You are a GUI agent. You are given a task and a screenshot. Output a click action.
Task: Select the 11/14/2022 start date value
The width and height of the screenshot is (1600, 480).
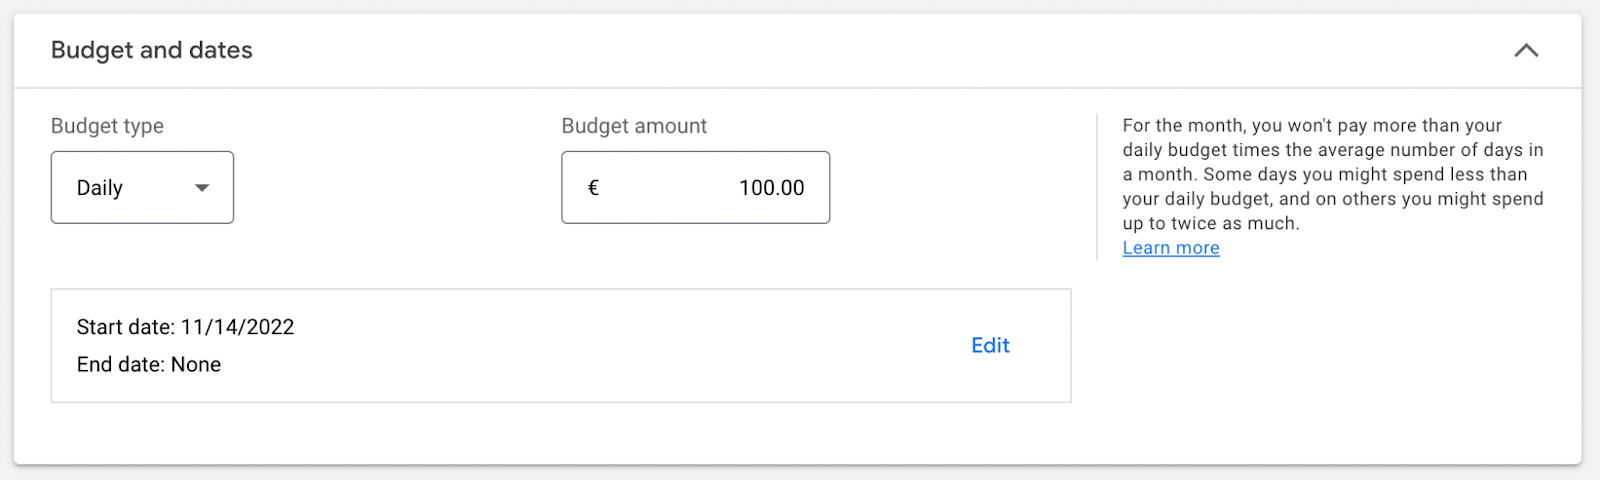click(237, 327)
